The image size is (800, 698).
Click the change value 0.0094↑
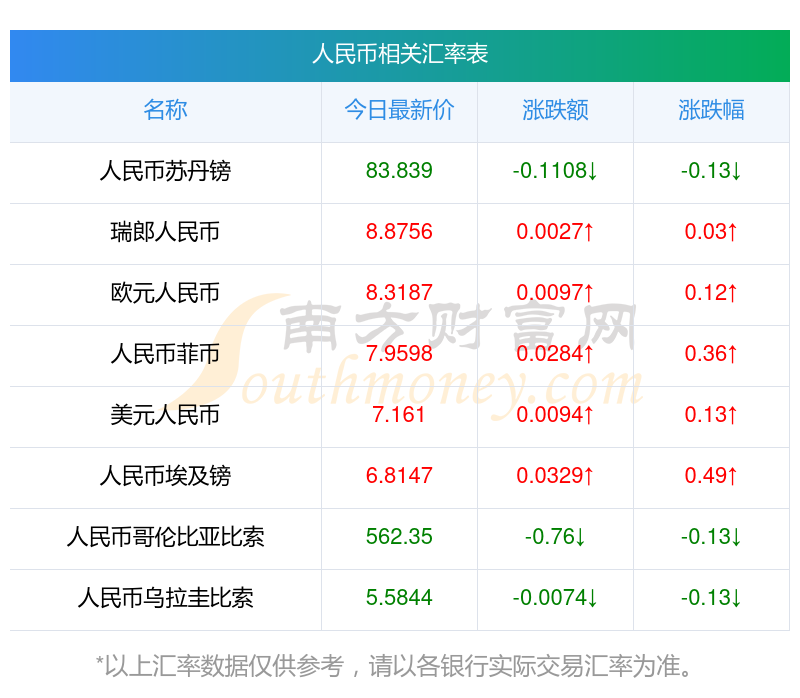tap(555, 414)
